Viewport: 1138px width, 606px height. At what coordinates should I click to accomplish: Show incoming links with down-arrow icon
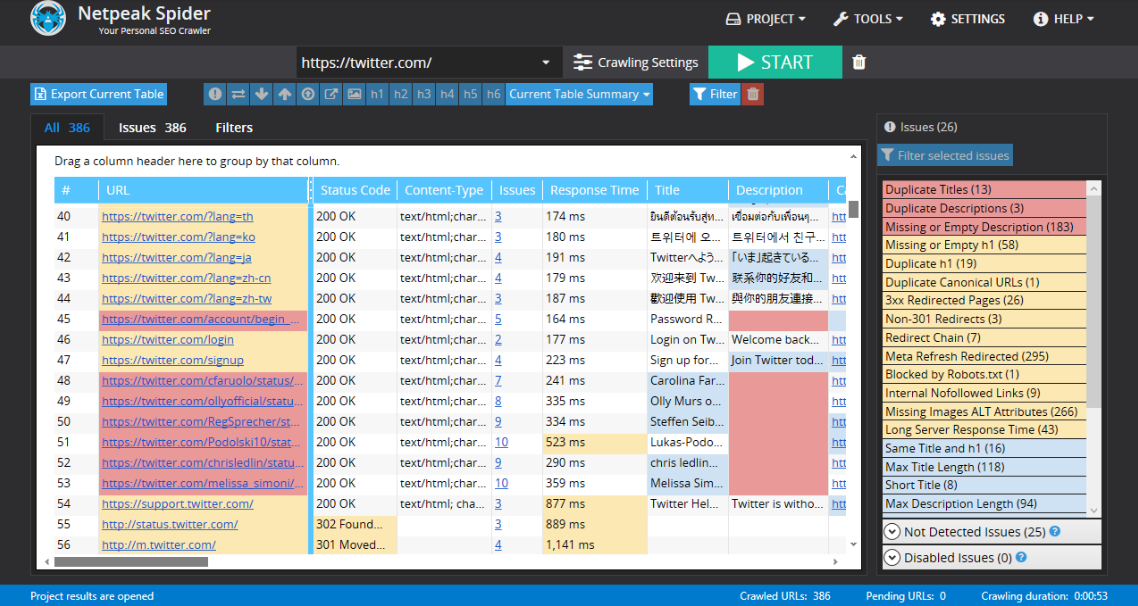[261, 94]
